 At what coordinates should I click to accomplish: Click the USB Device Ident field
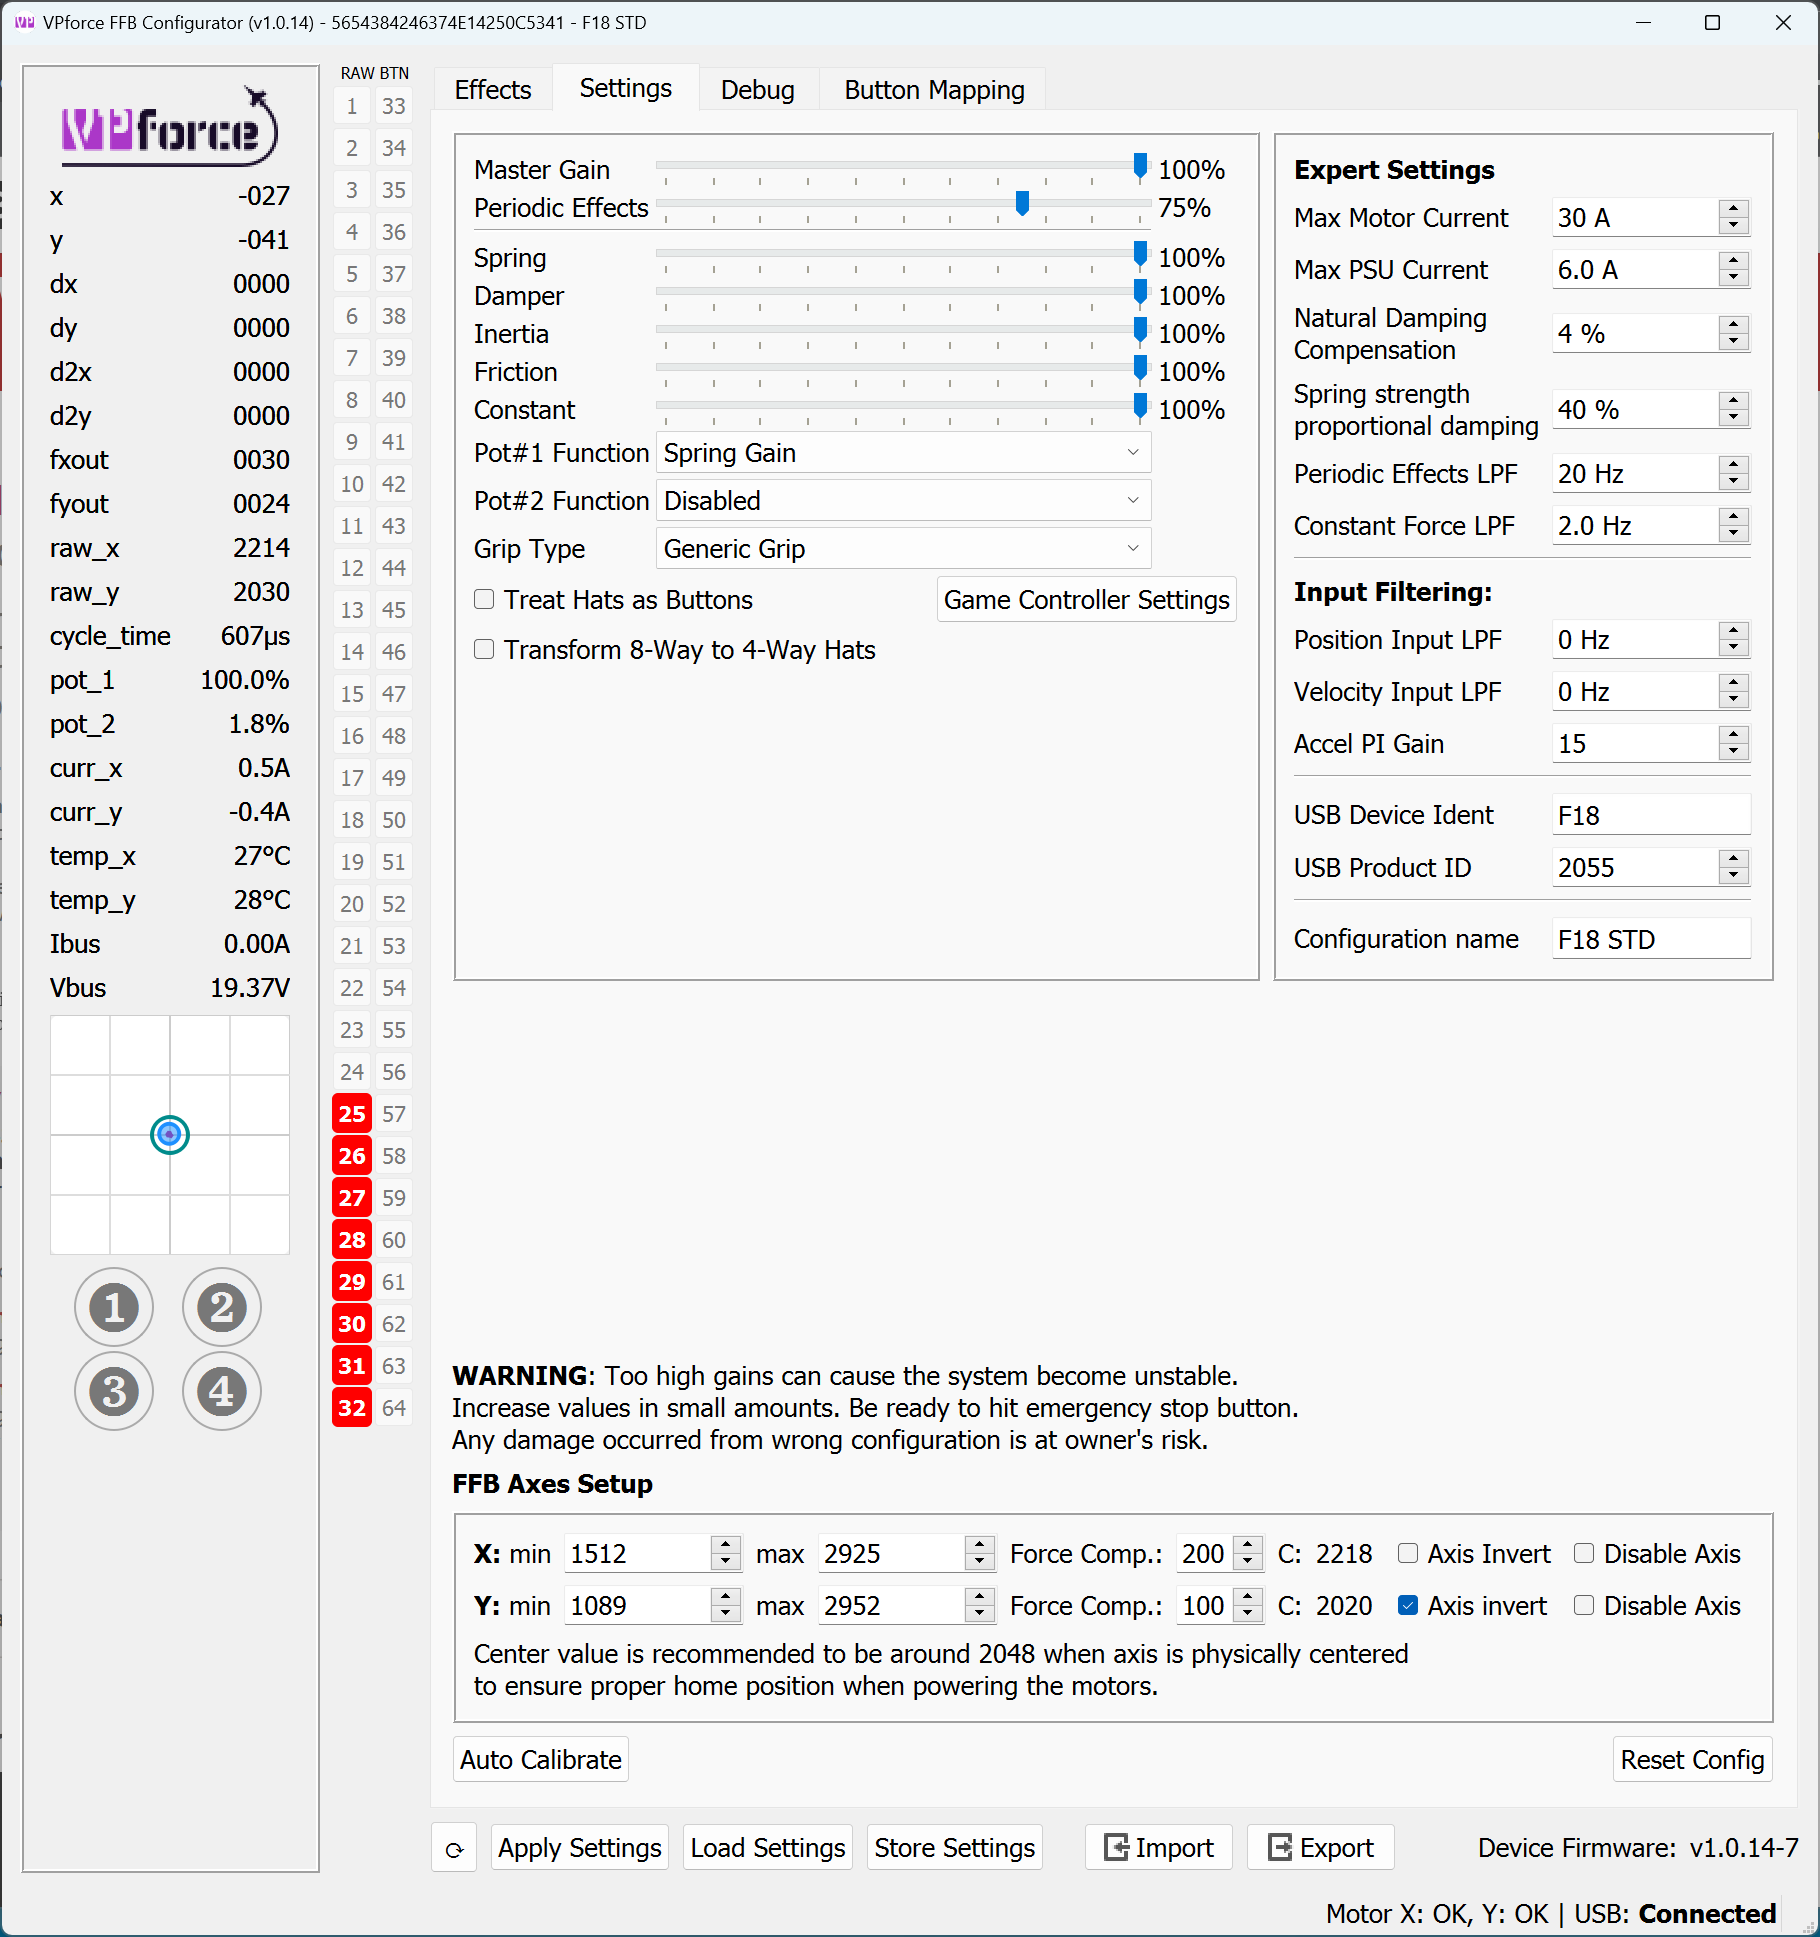(x=1651, y=816)
